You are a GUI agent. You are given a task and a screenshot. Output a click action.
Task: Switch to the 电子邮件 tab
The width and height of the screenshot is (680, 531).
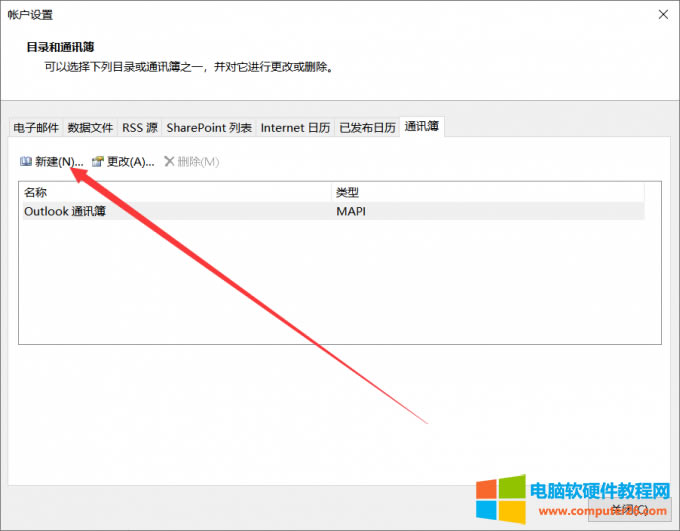pos(36,128)
